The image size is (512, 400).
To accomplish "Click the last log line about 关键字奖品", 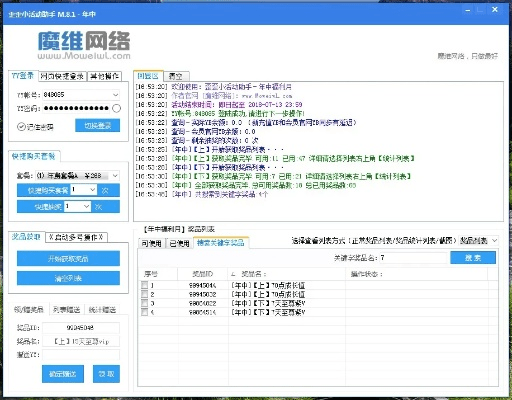I will [x=202, y=194].
